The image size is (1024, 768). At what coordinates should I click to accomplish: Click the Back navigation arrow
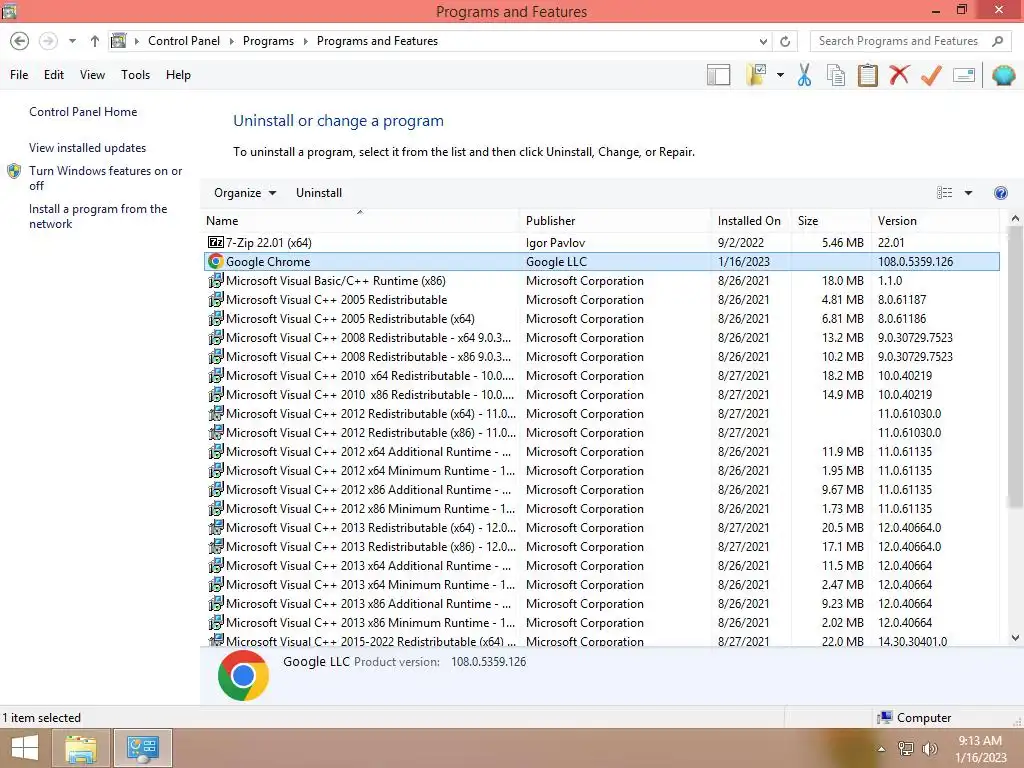pos(20,41)
